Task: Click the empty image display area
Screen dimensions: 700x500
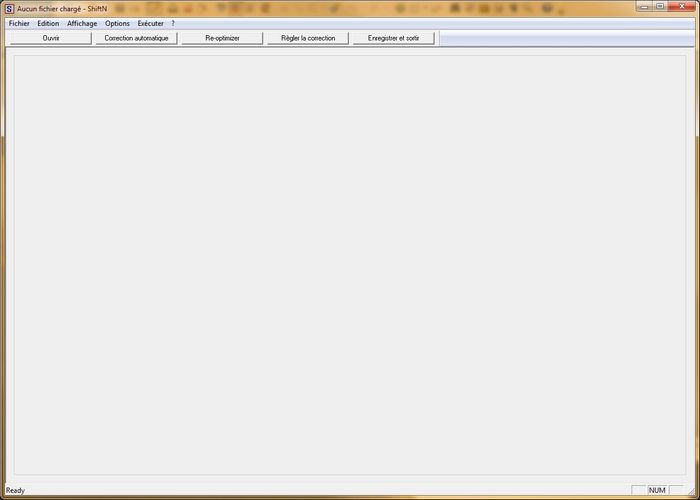Action: pos(350,265)
